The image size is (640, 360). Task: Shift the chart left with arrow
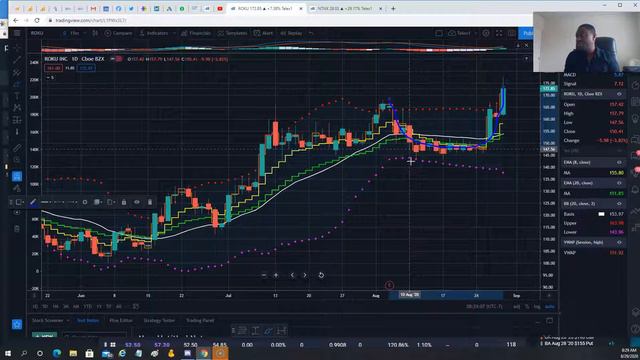click(292, 275)
